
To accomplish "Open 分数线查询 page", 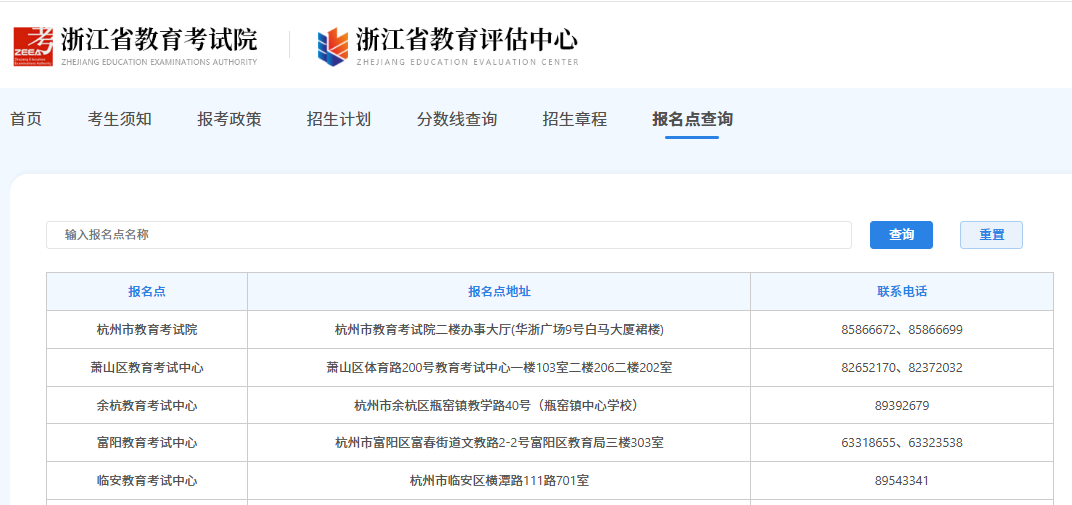I will (457, 120).
